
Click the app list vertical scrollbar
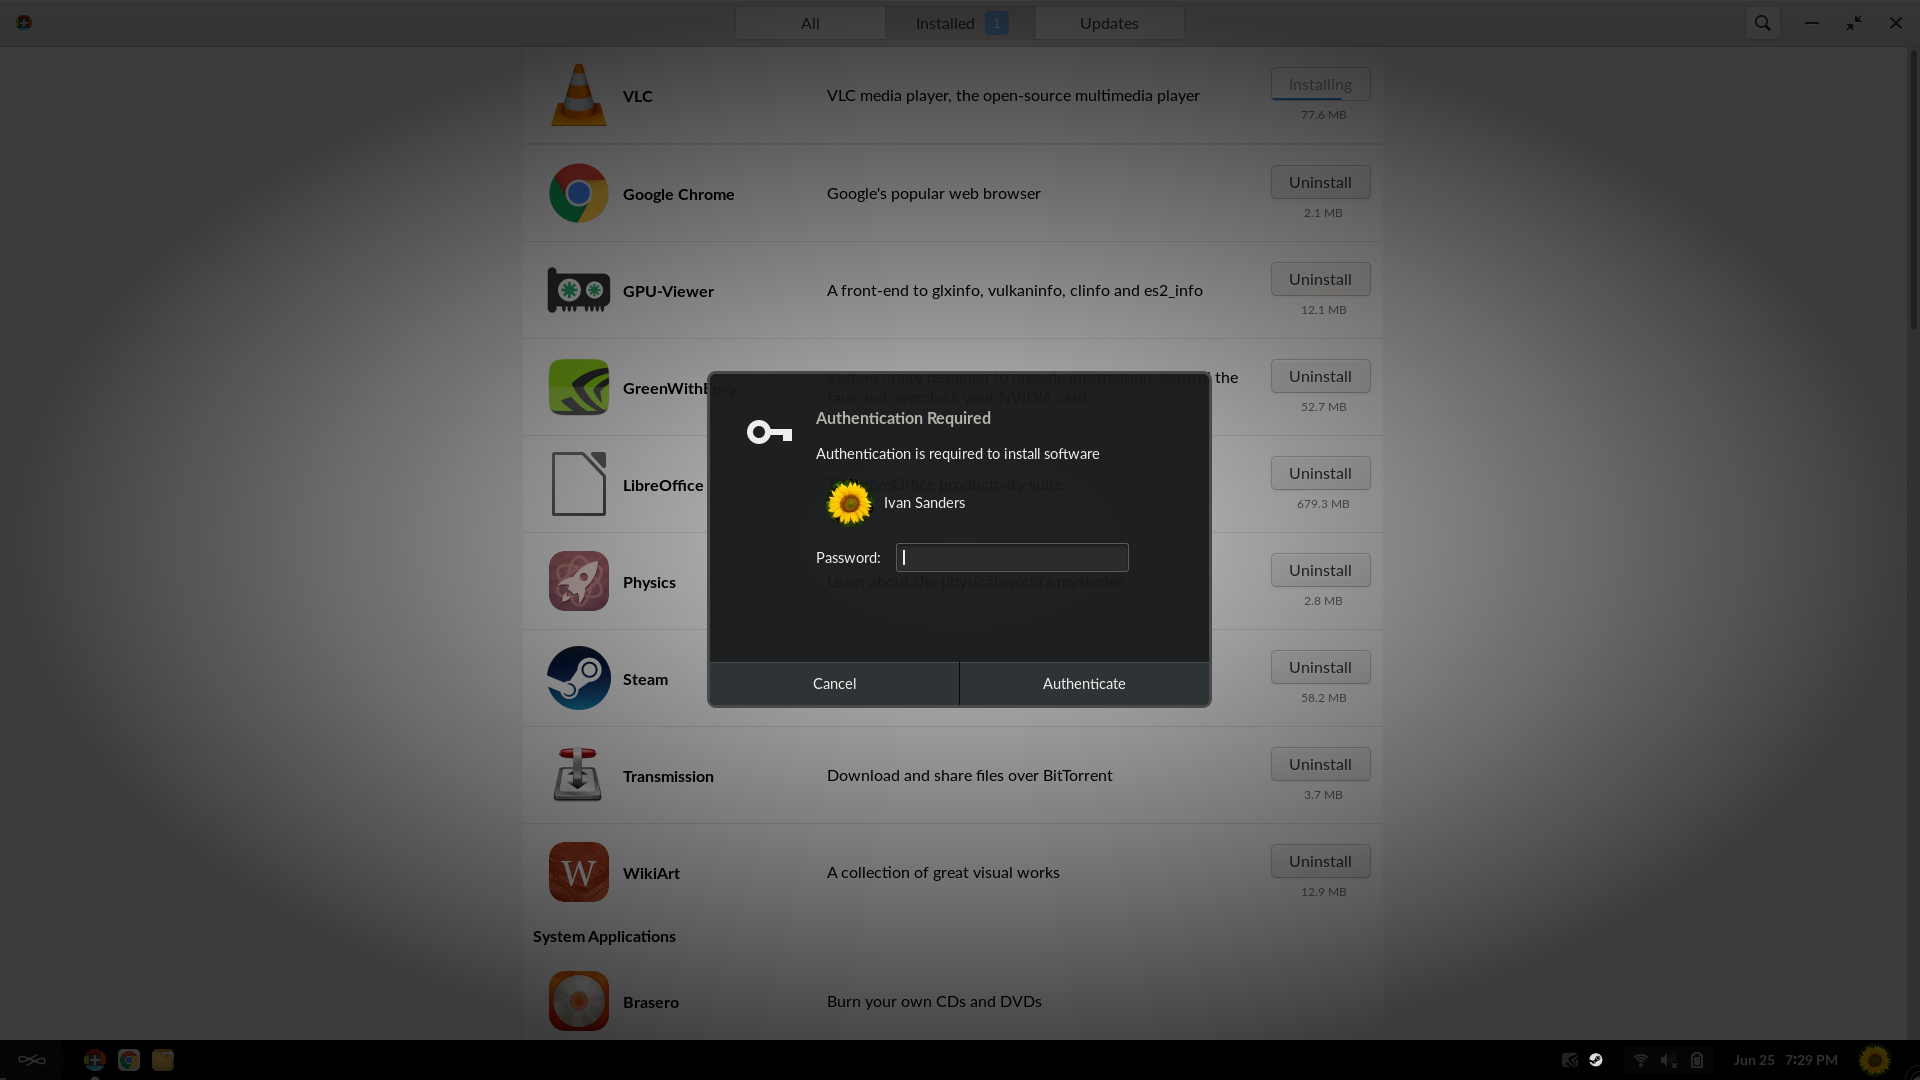point(1913,190)
